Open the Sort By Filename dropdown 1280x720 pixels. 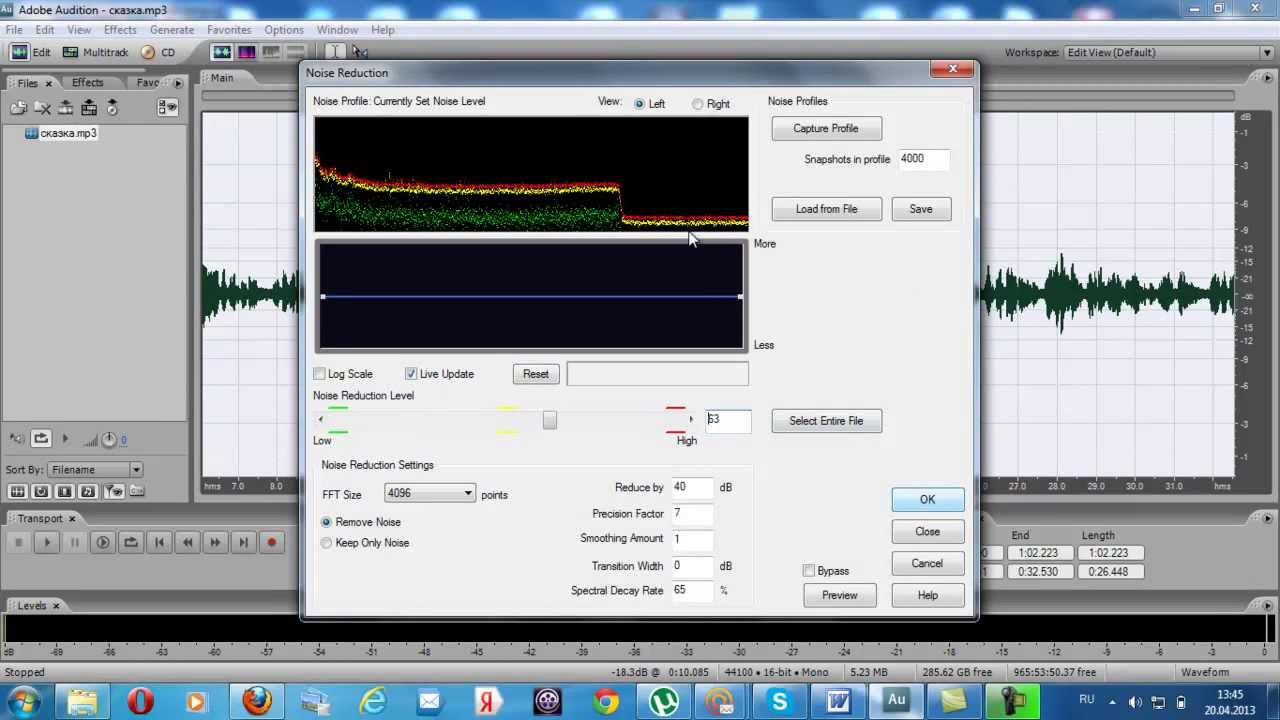click(96, 469)
